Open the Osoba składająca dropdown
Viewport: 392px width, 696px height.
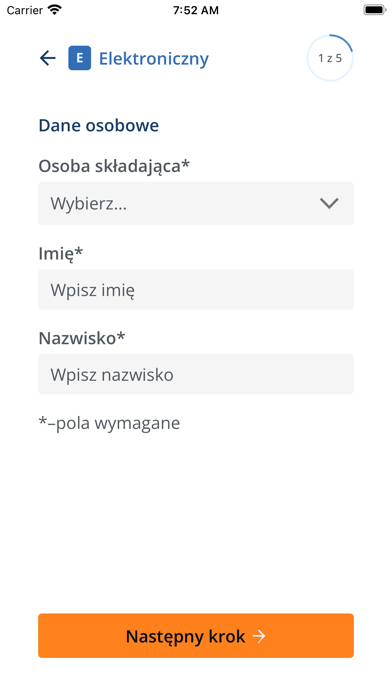click(196, 203)
